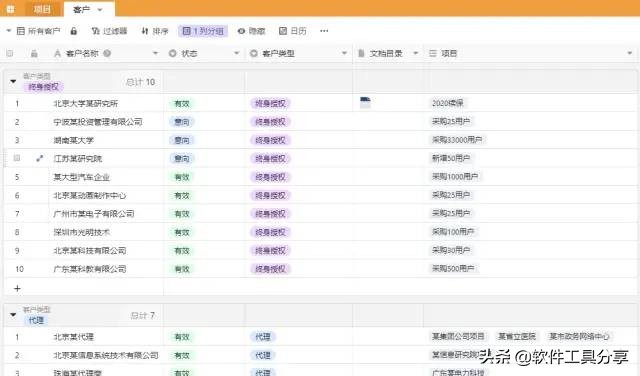This screenshot has height=376, width=640.
Task: Click the 终身授权 tag in 某大型汽车企业 row
Action: 270,177
